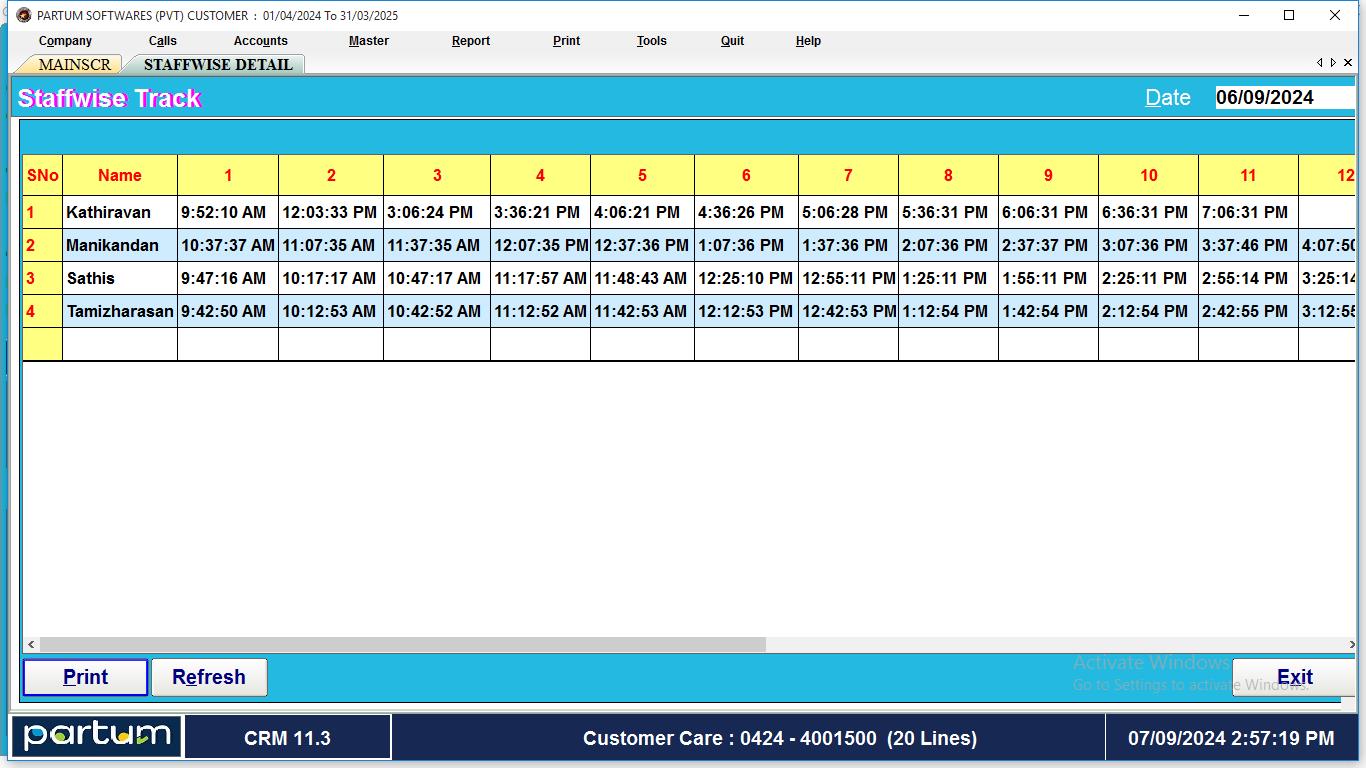Maximize the PARTUM window
The width and height of the screenshot is (1366, 768).
pyautogui.click(x=1289, y=15)
